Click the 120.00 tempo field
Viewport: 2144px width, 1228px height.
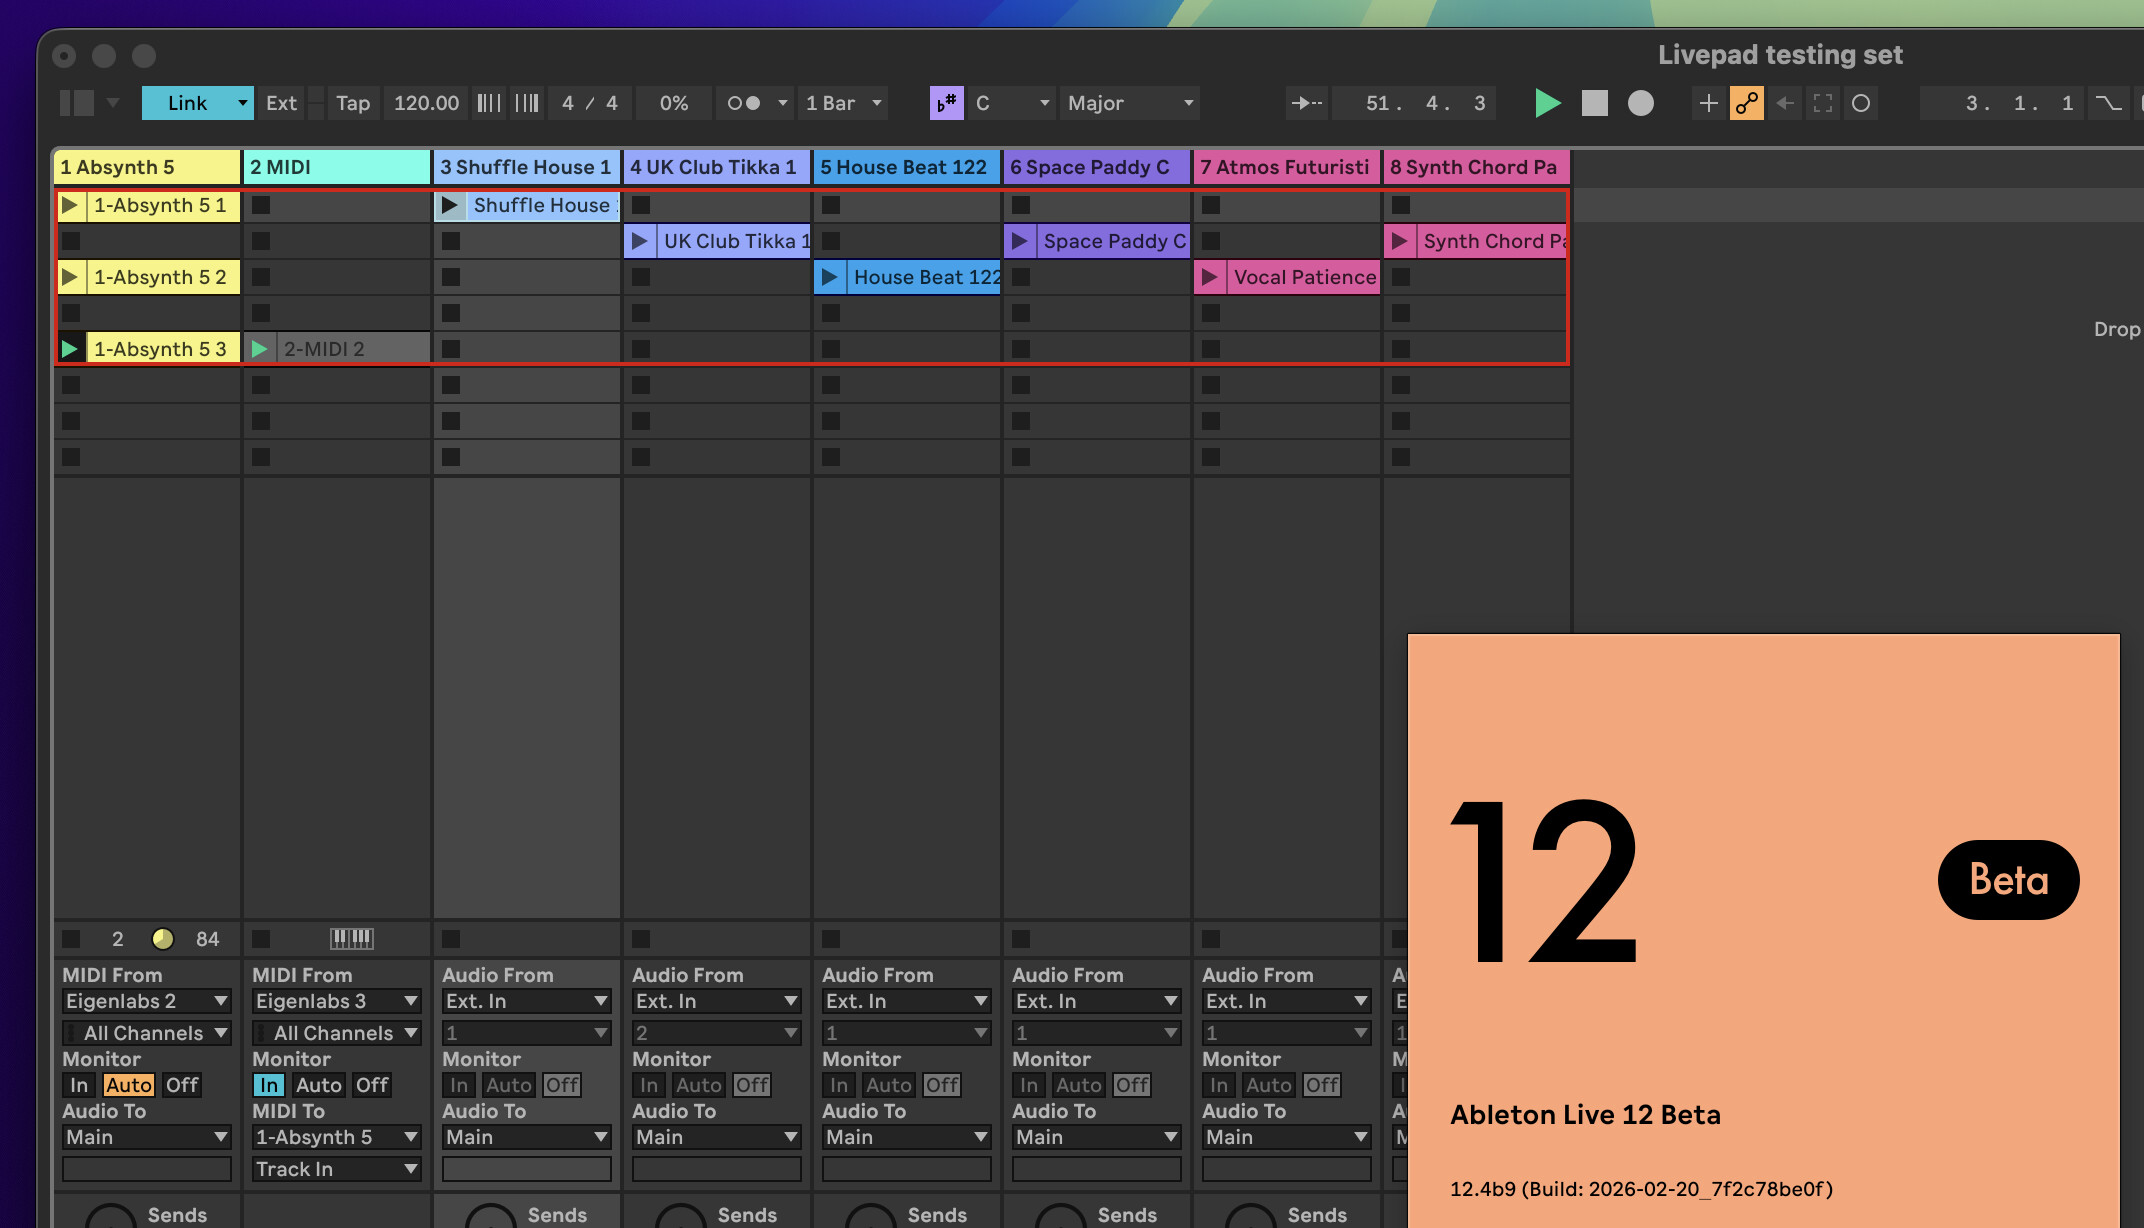[x=426, y=103]
